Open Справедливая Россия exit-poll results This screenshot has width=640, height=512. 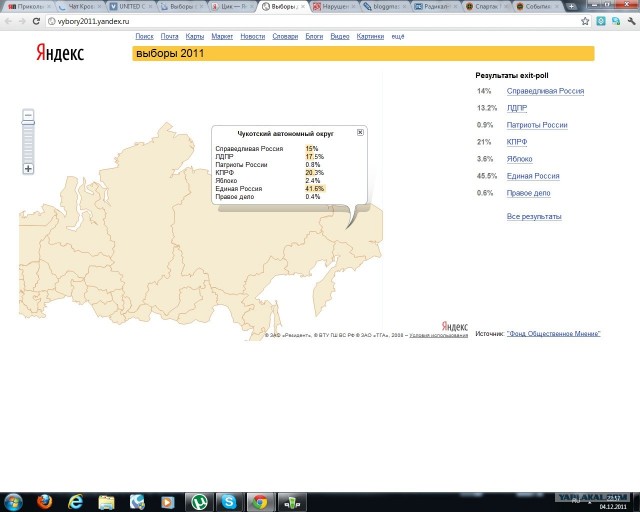coord(545,91)
